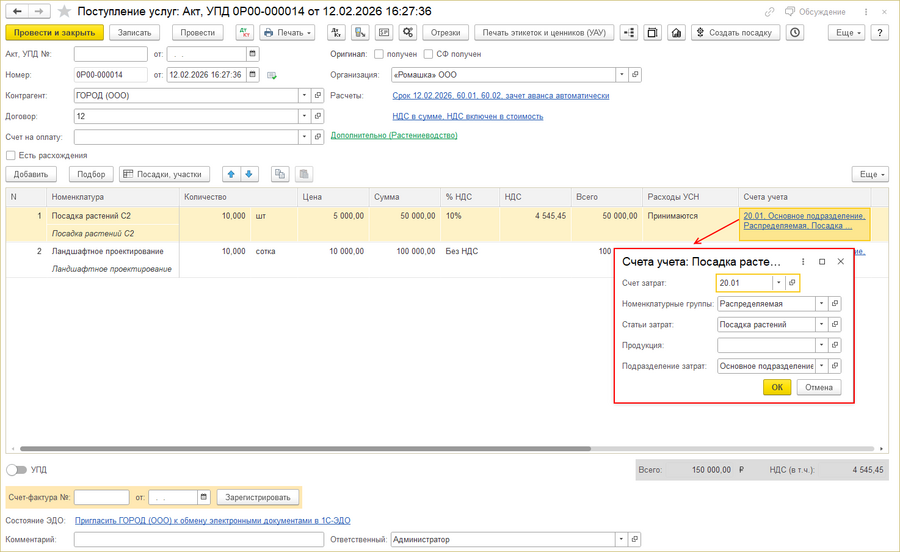Open the calendar picker next to document date
The image size is (900, 552).
pyautogui.click(x=253, y=75)
